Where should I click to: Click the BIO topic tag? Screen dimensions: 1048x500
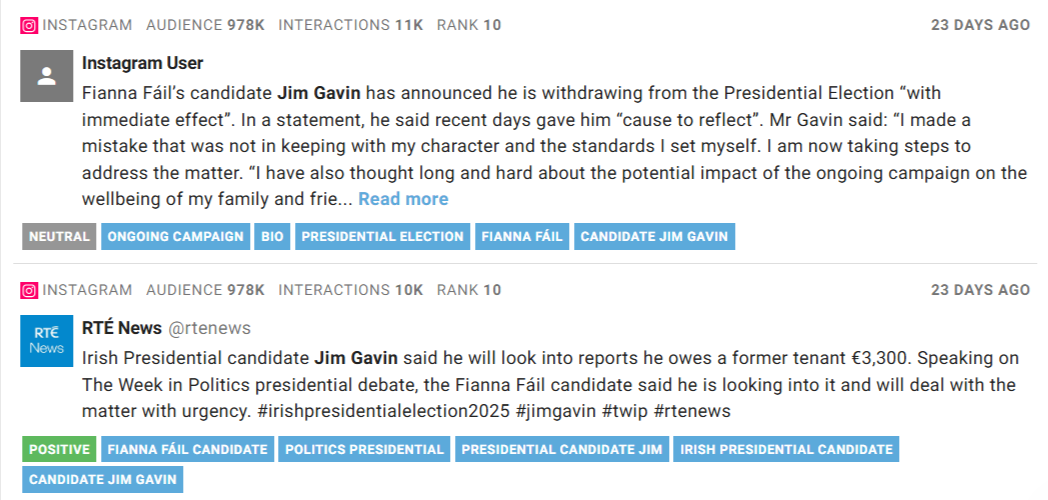(x=271, y=237)
